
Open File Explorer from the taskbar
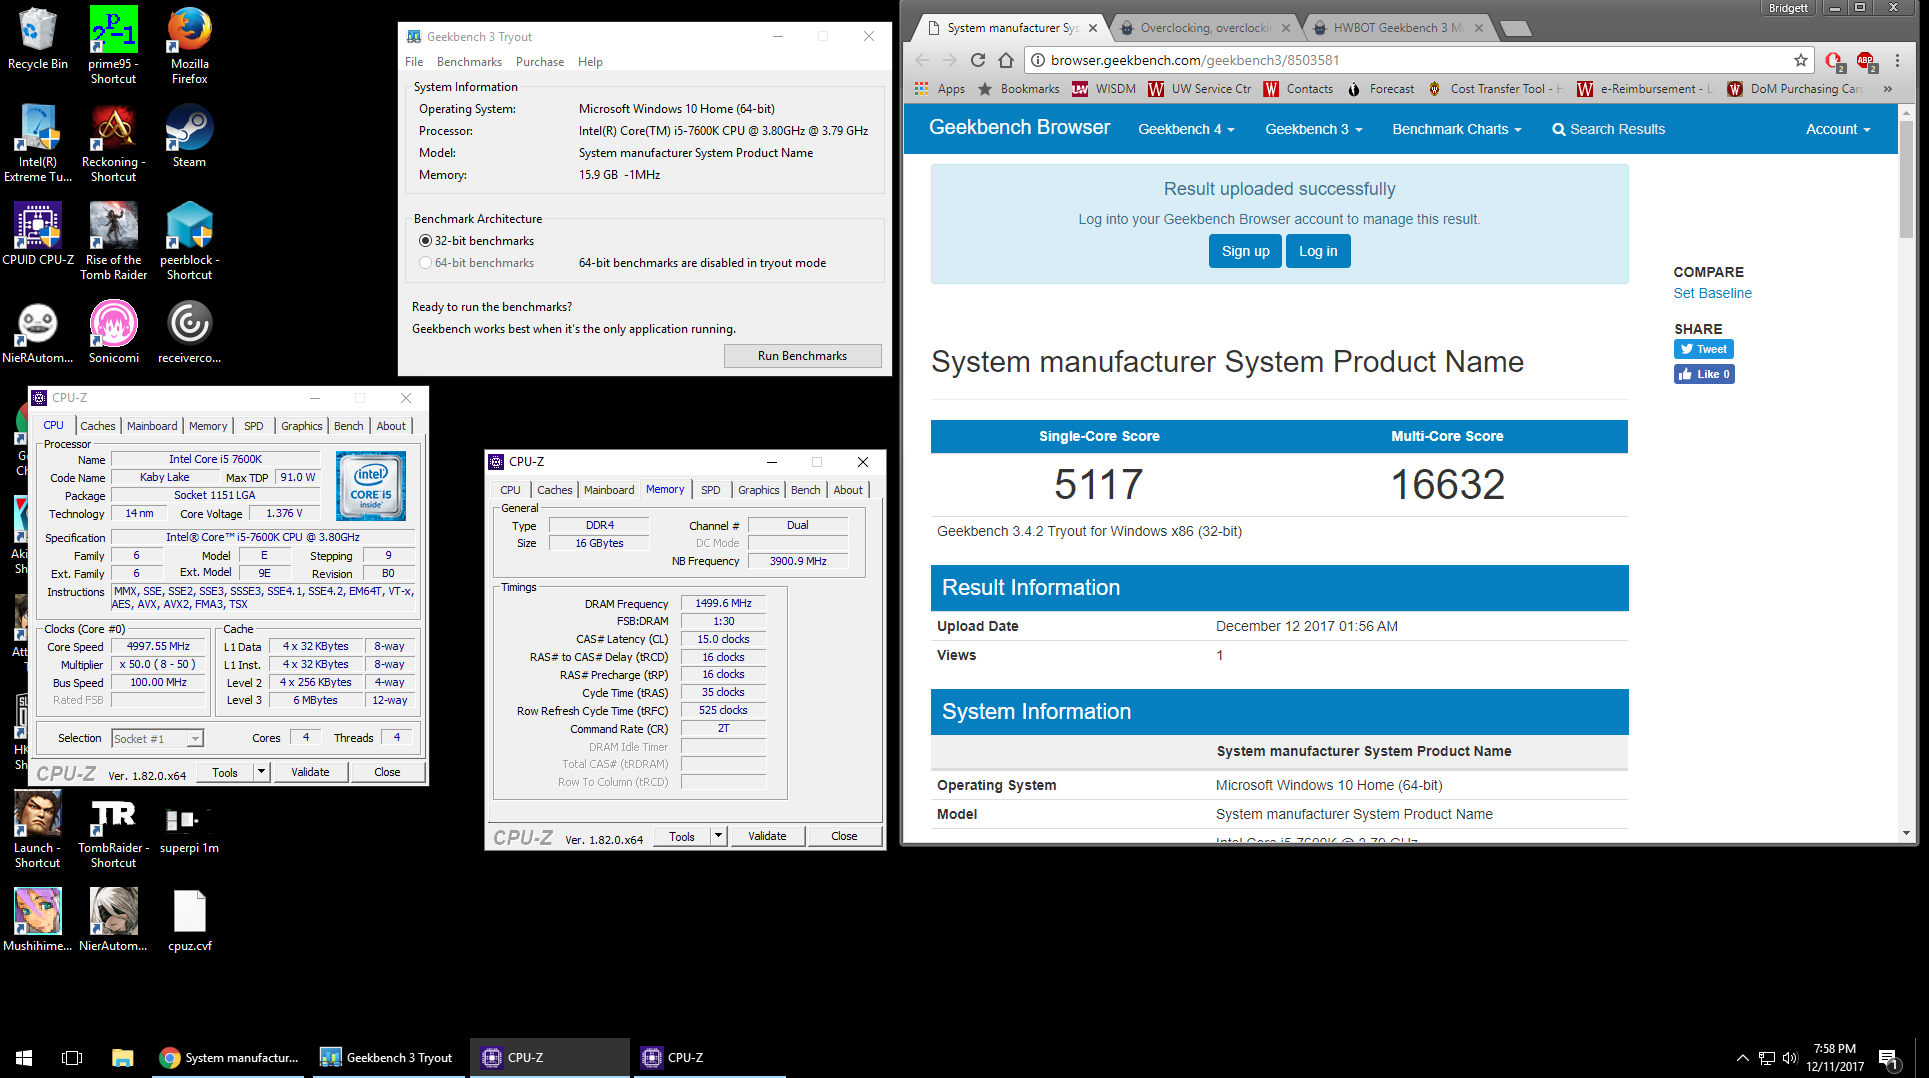122,1057
